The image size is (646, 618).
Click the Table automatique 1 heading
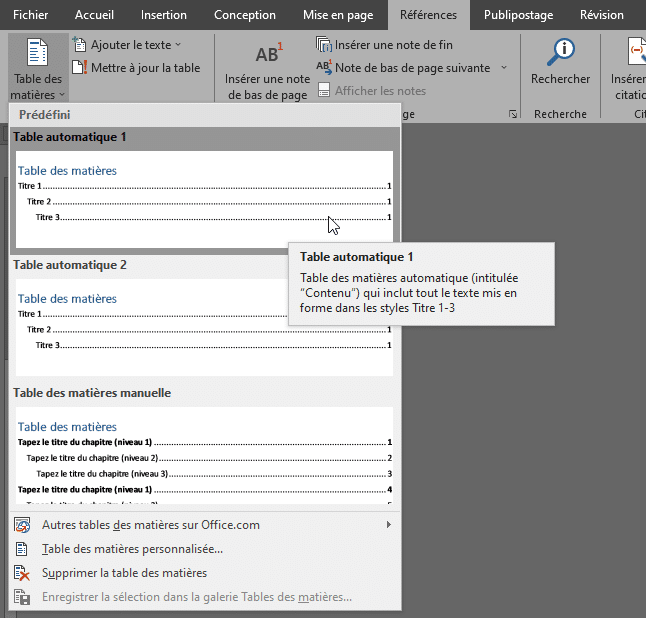69,137
